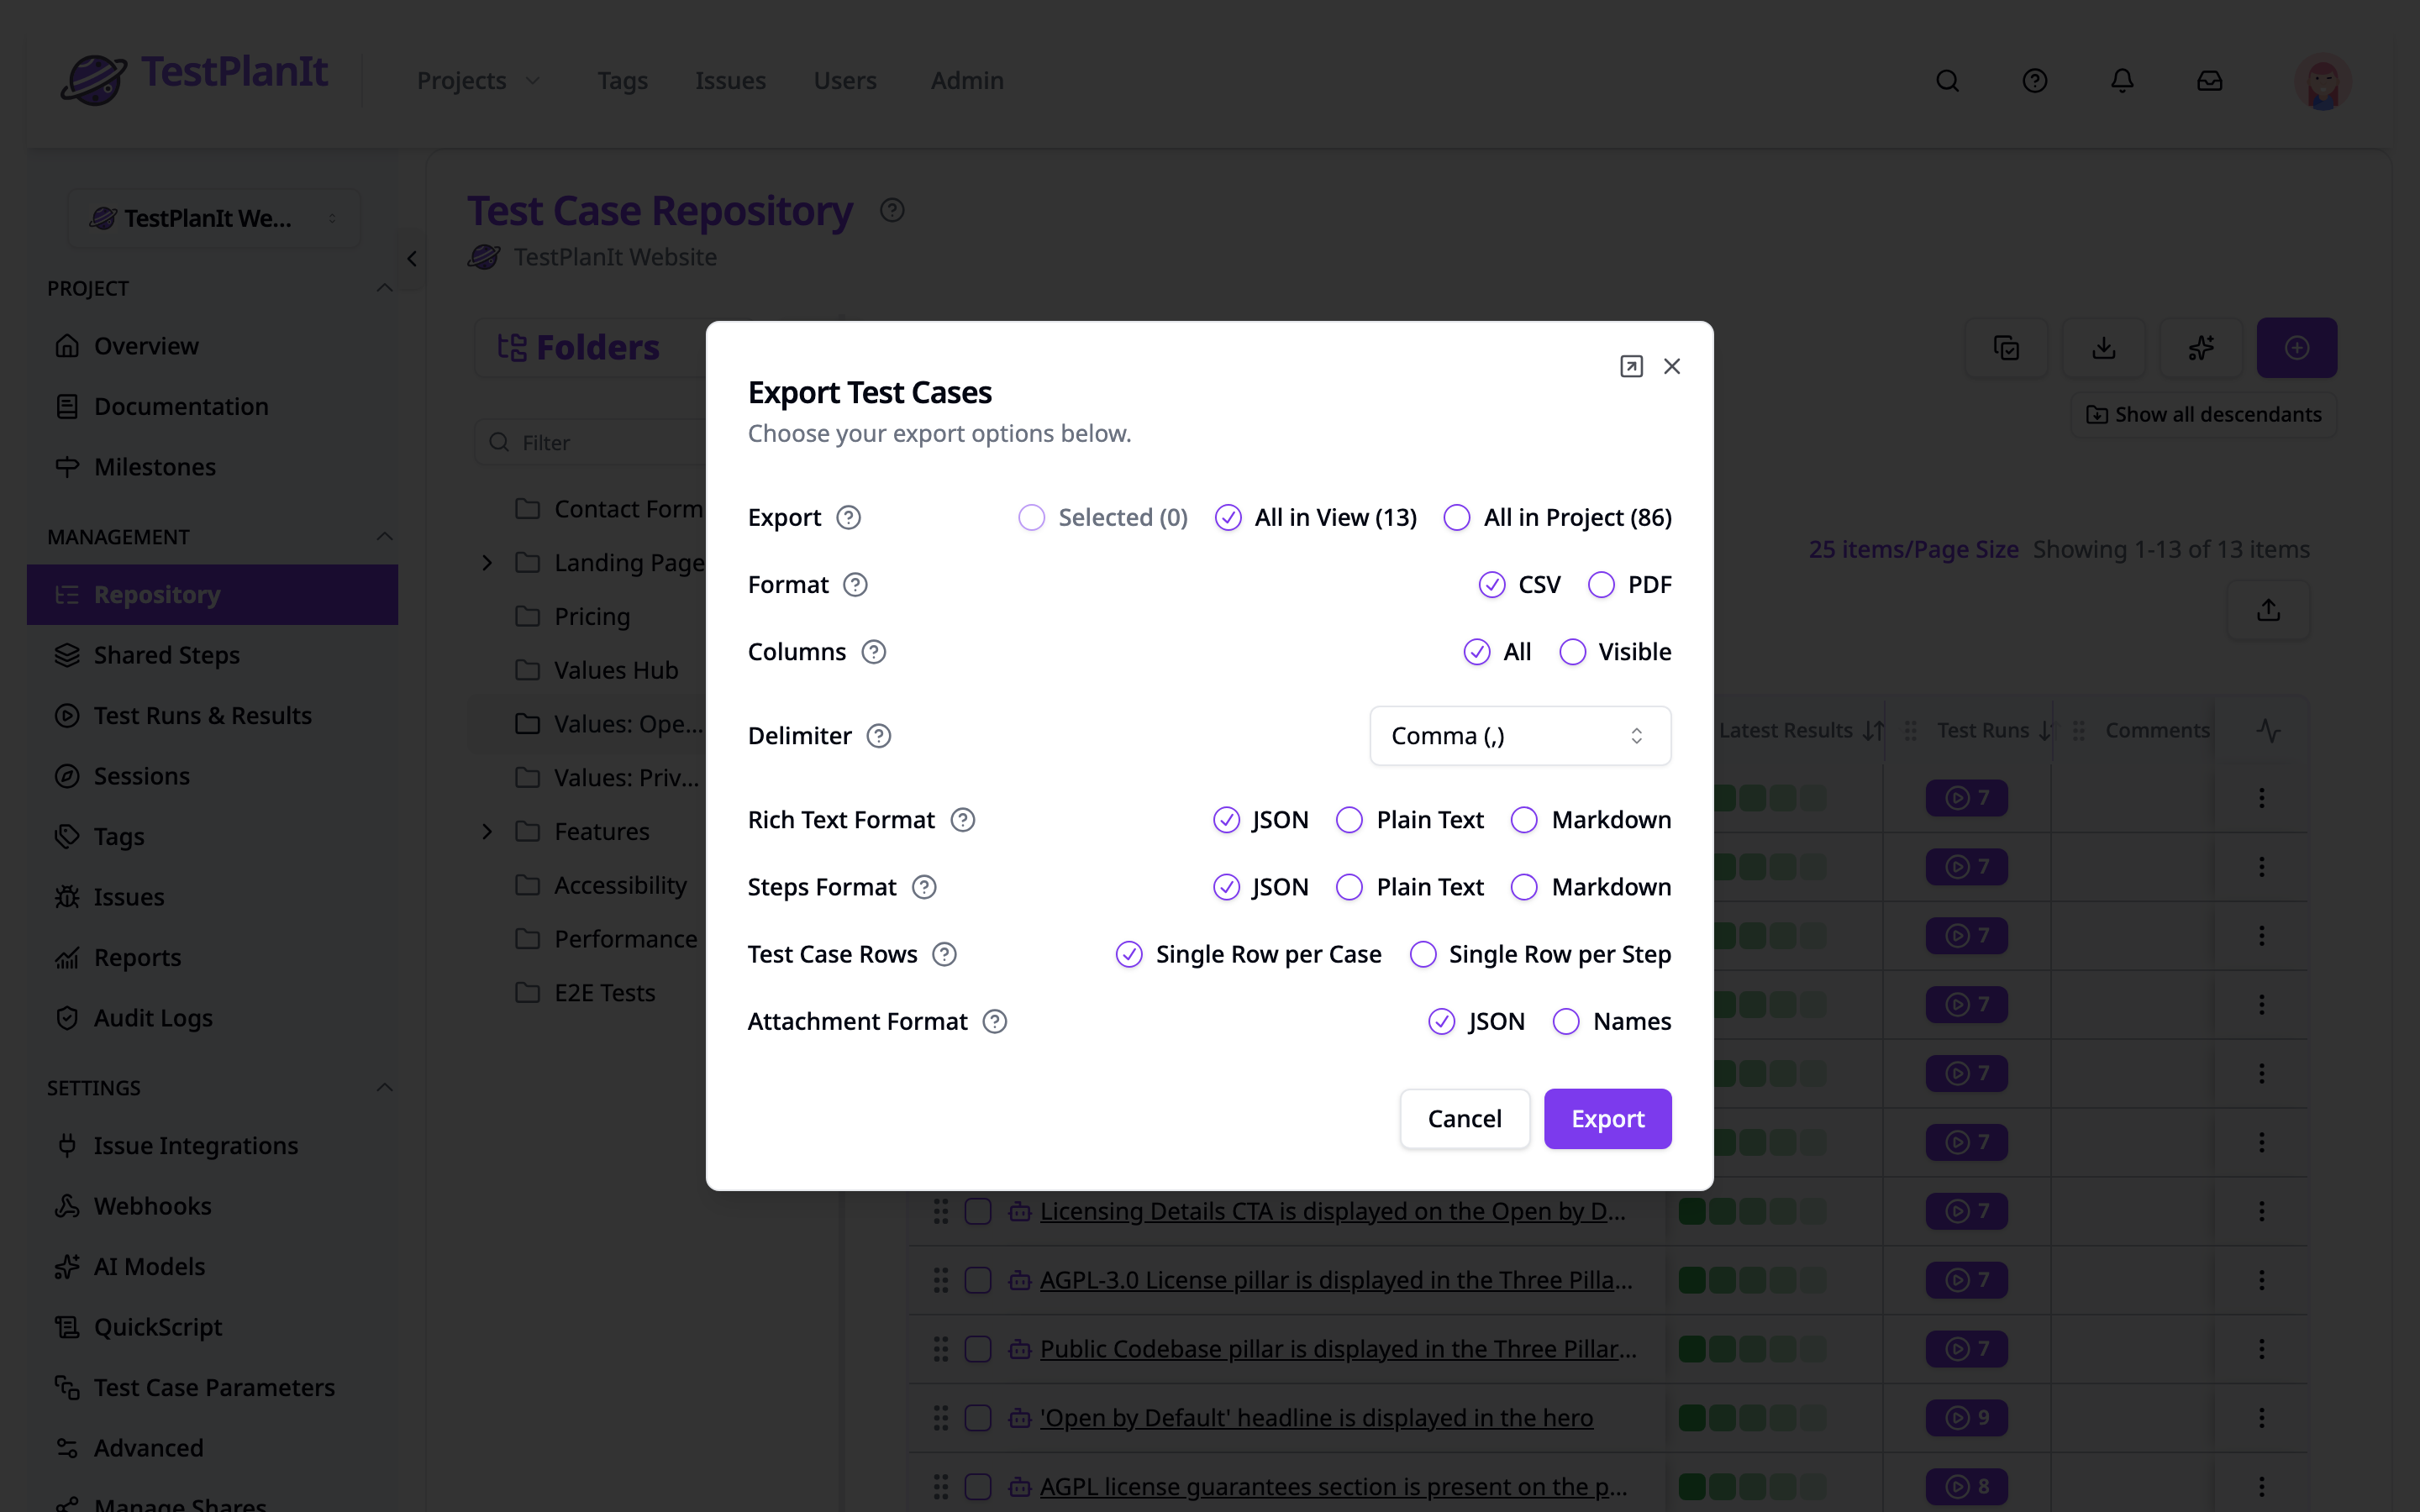Click the help icon beside Attachment Format
The width and height of the screenshot is (2420, 1512).
coord(994,1021)
